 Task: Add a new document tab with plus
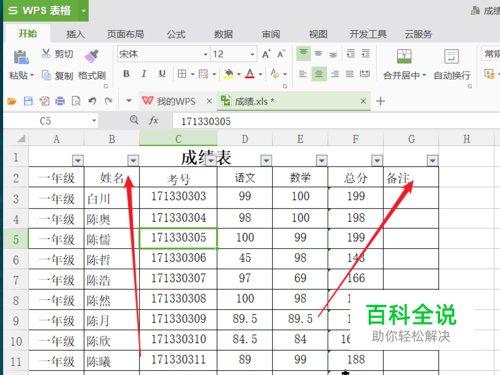[380, 101]
